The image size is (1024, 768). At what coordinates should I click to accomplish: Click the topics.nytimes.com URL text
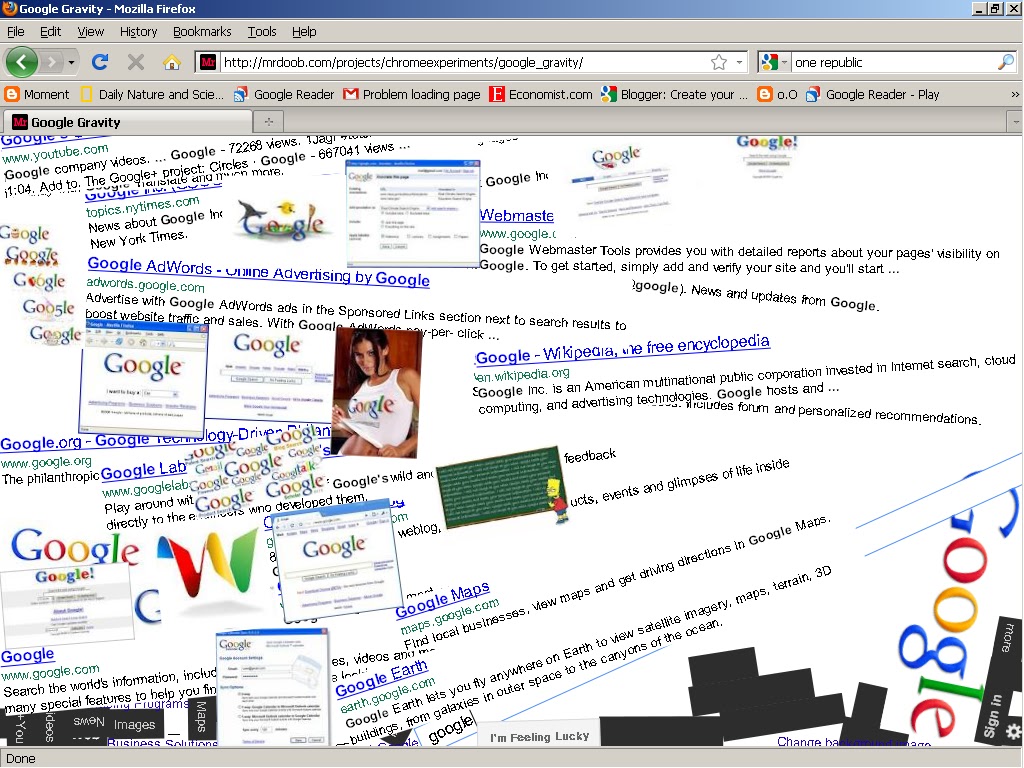click(142, 206)
